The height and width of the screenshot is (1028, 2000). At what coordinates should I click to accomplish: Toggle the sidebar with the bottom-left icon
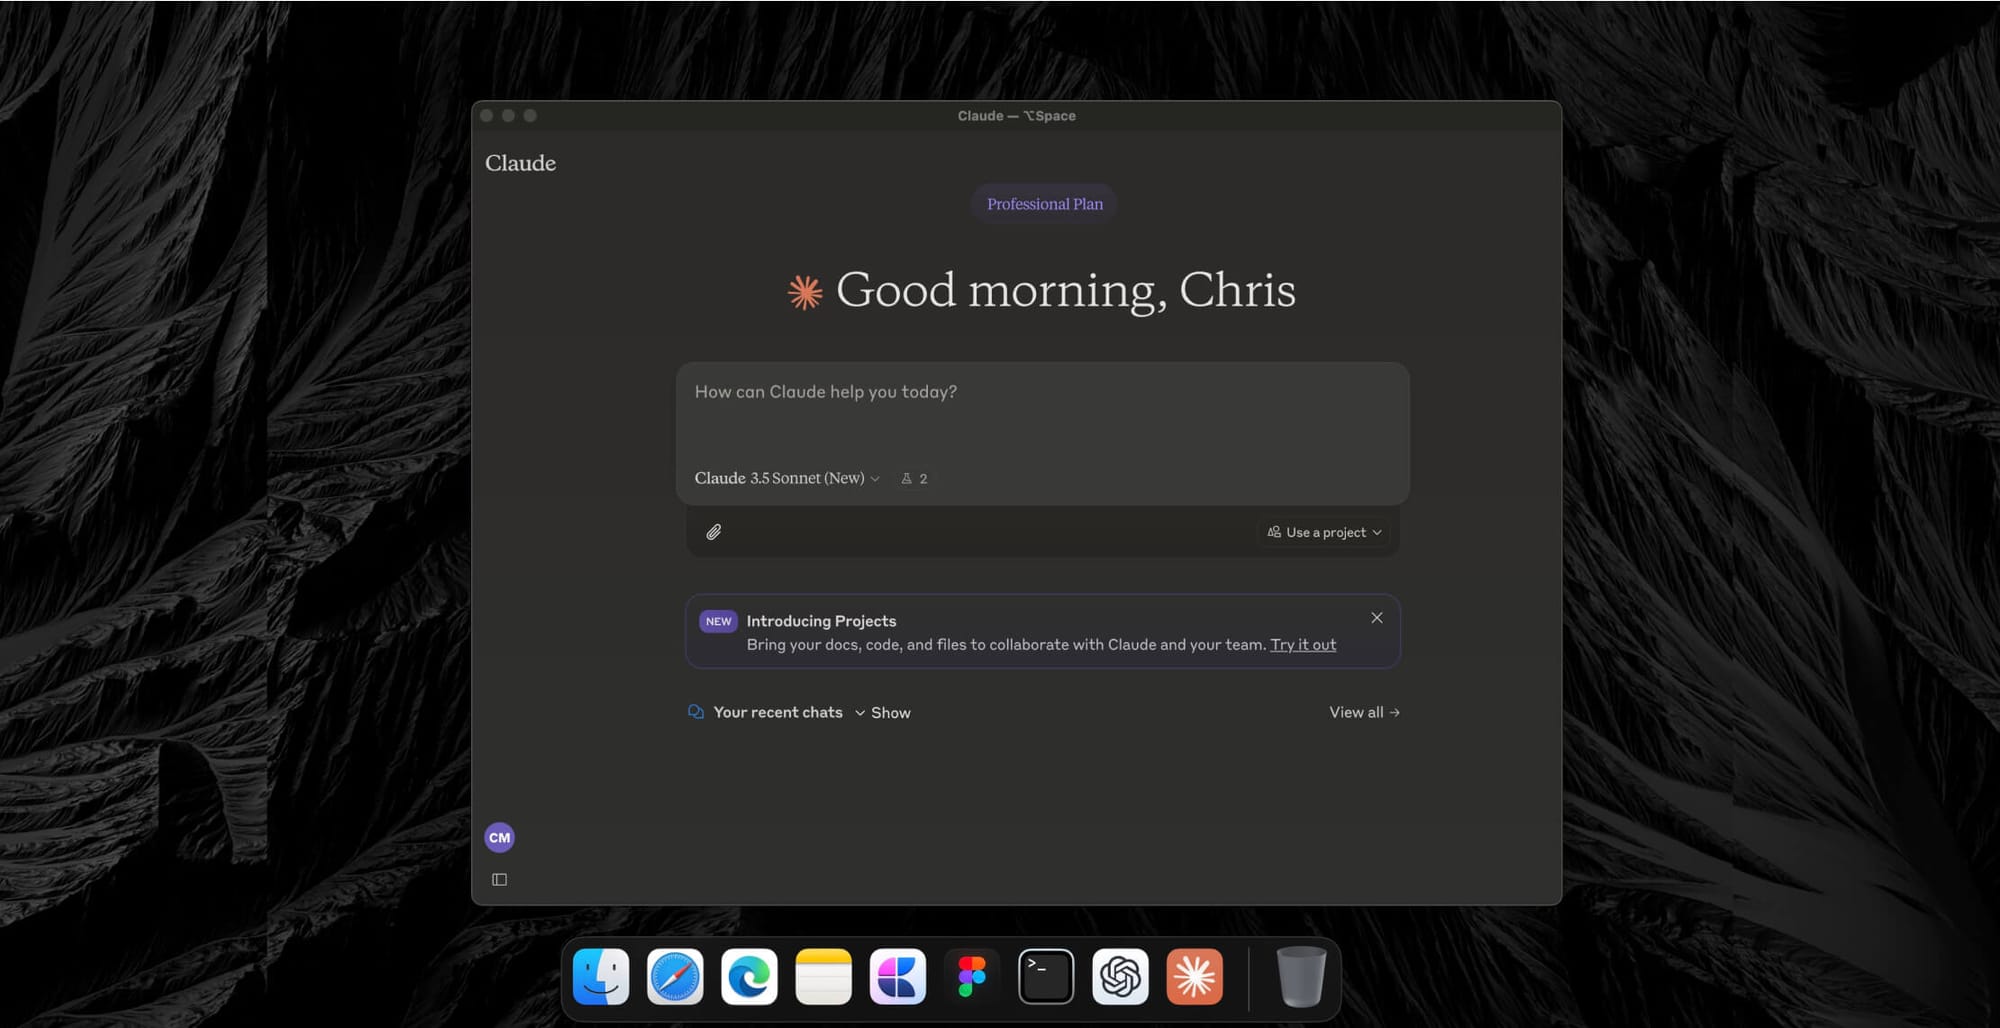[x=499, y=879]
